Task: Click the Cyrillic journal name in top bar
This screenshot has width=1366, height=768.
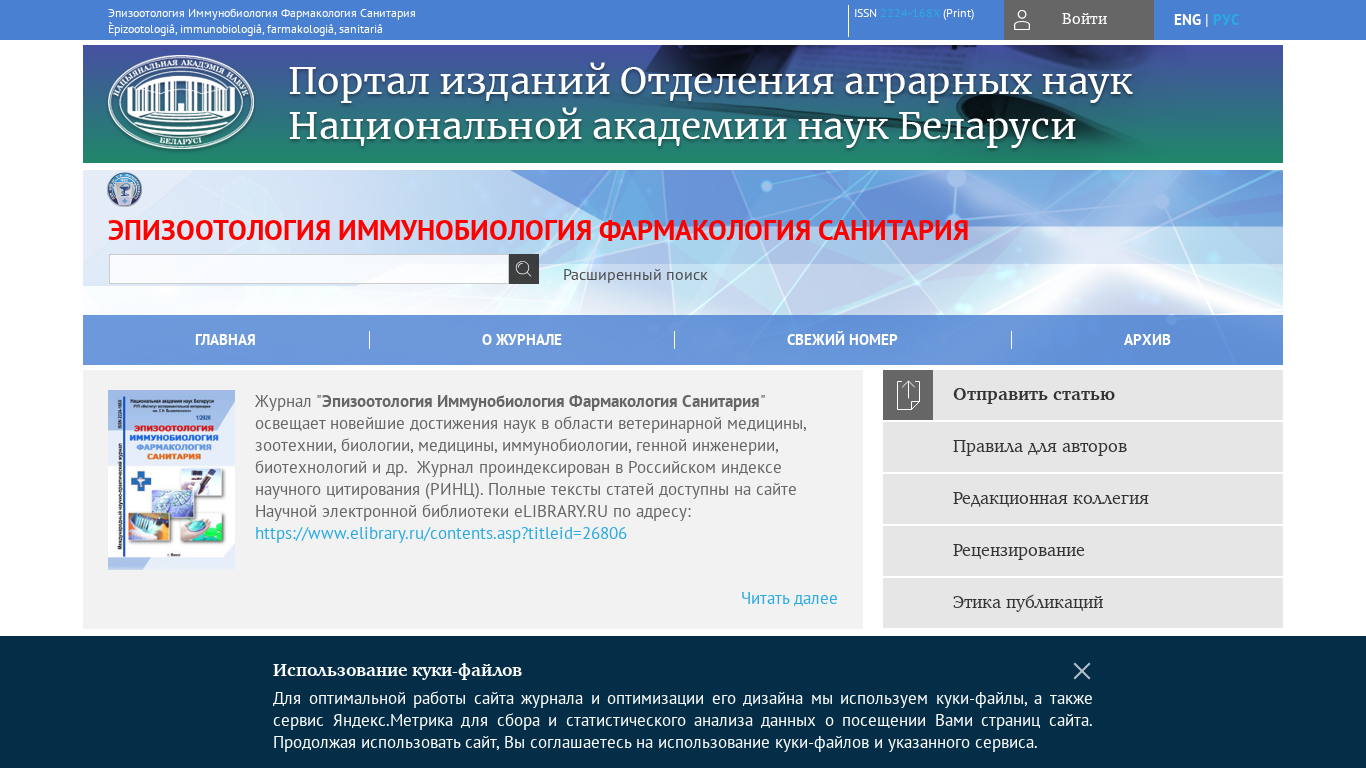Action: (x=262, y=13)
